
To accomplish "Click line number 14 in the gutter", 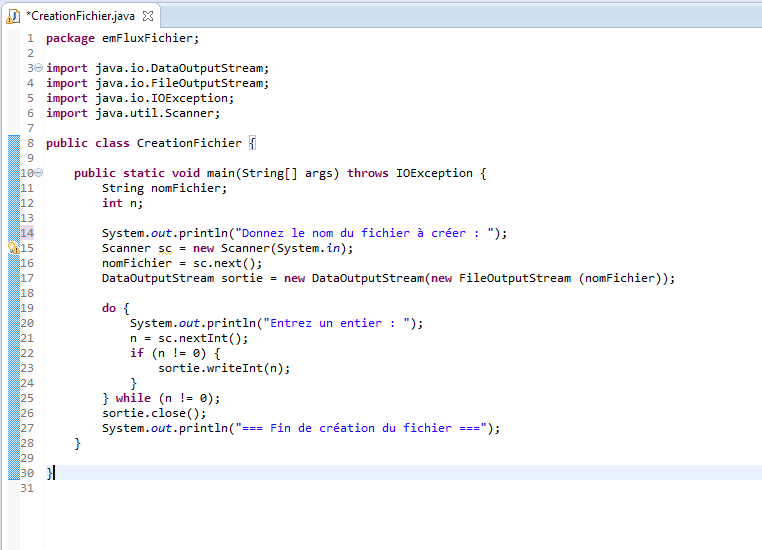I will point(26,233).
